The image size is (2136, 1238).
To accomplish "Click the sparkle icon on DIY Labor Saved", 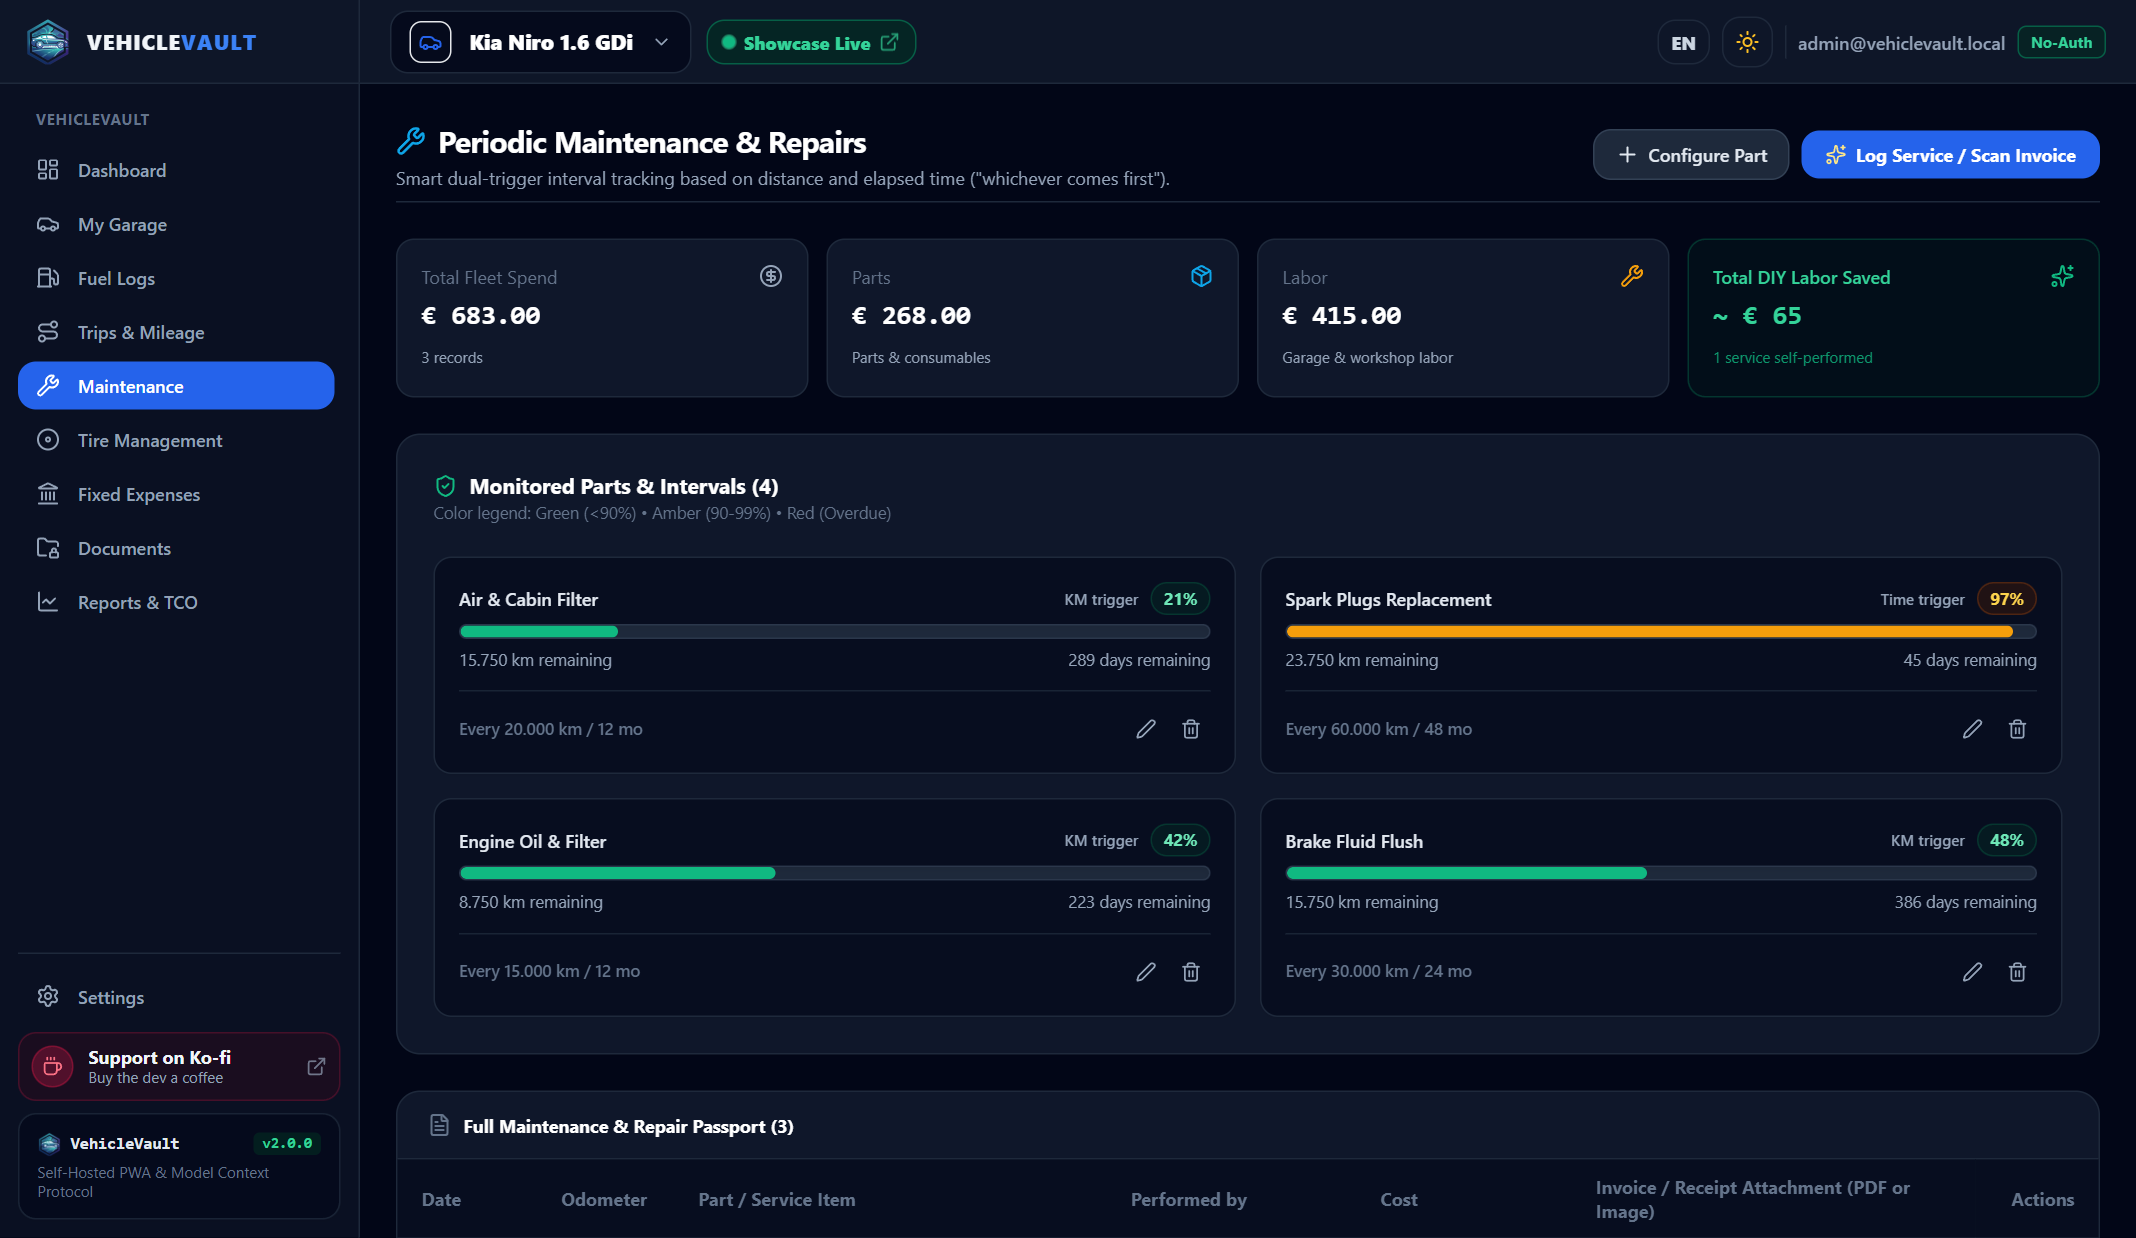I will [x=2062, y=276].
